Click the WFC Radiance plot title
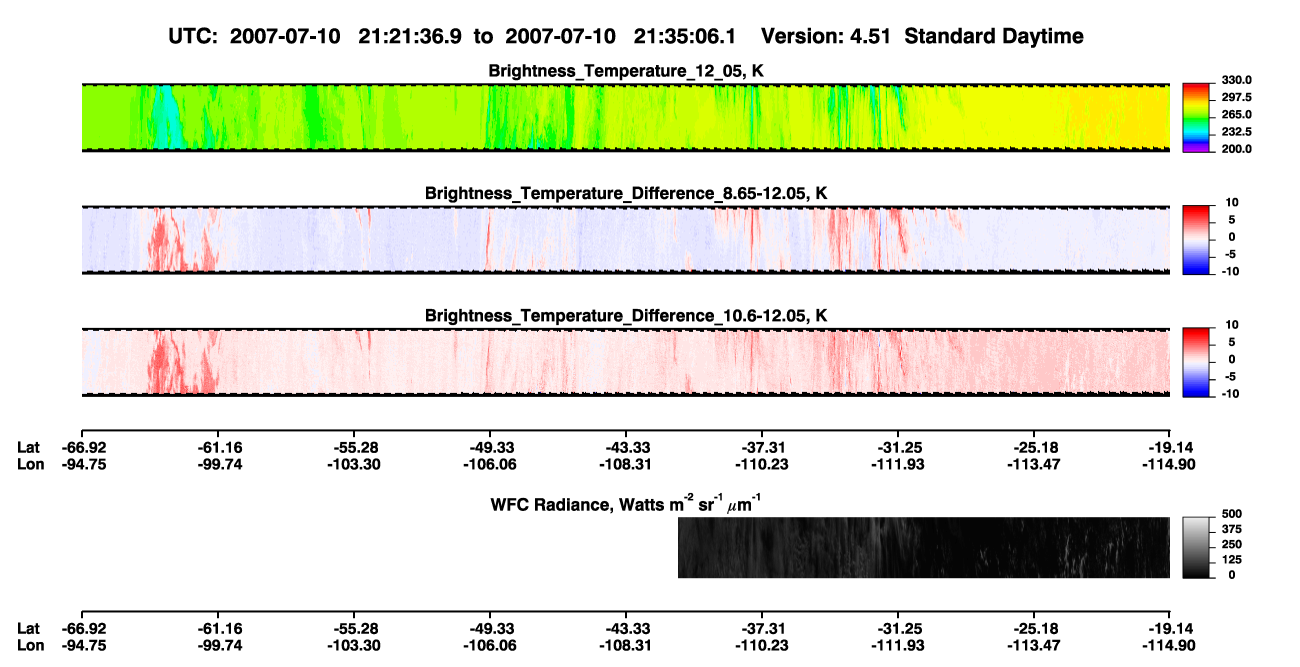The image size is (1300, 667). tap(626, 503)
